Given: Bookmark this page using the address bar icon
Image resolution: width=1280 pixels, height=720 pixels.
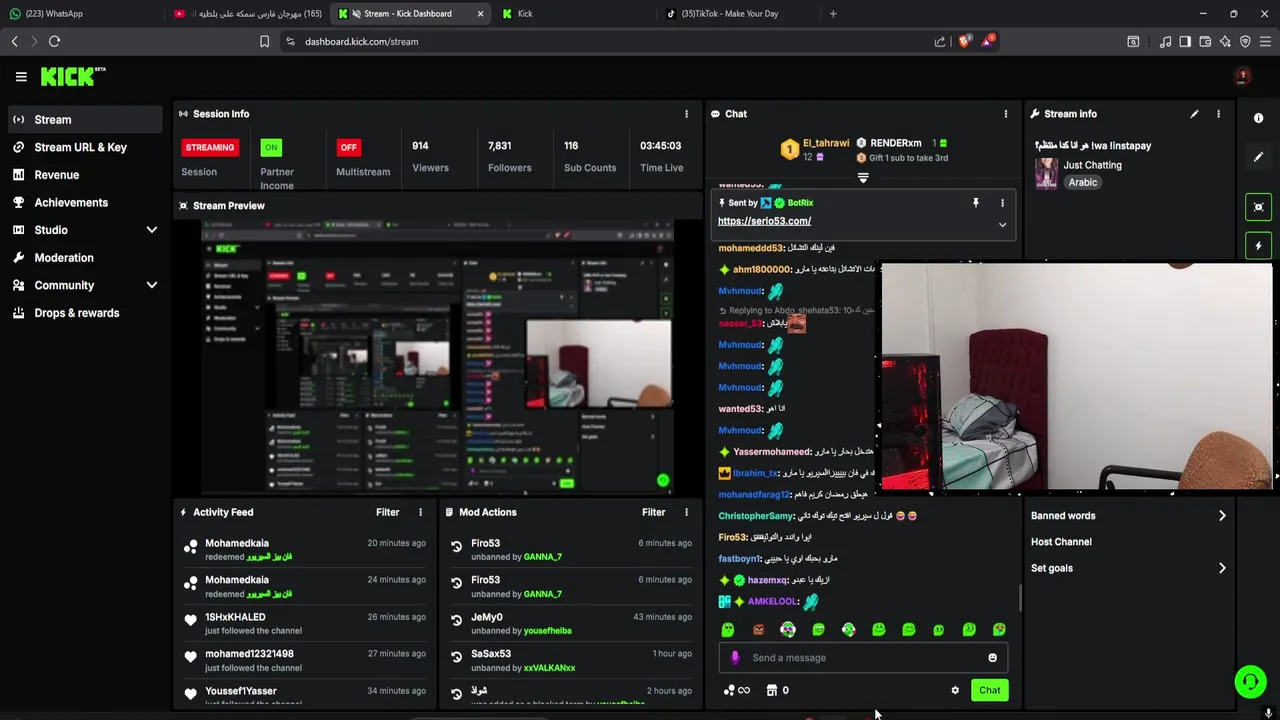Looking at the screenshot, I should 264,42.
